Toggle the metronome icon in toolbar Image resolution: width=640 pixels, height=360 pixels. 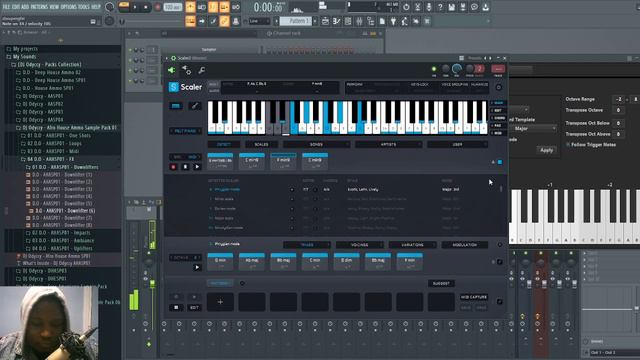pyautogui.click(x=190, y=7)
